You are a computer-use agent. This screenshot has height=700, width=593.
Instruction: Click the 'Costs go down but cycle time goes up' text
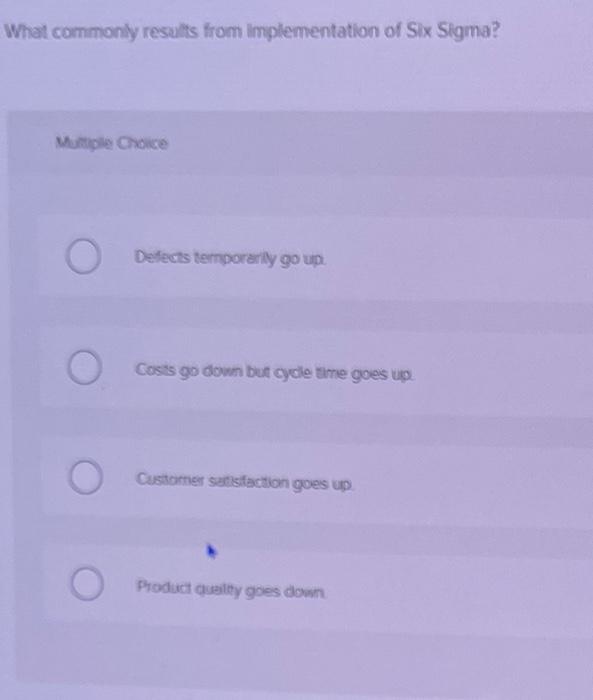(274, 372)
